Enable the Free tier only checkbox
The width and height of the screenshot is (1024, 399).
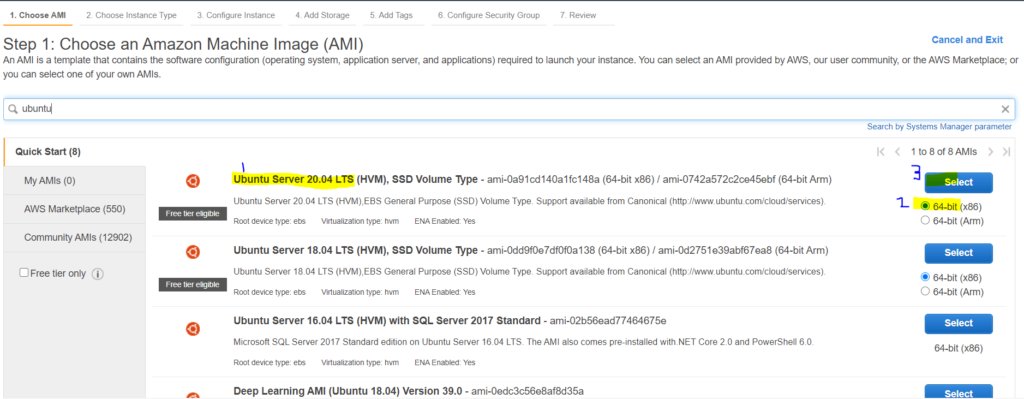click(x=24, y=273)
